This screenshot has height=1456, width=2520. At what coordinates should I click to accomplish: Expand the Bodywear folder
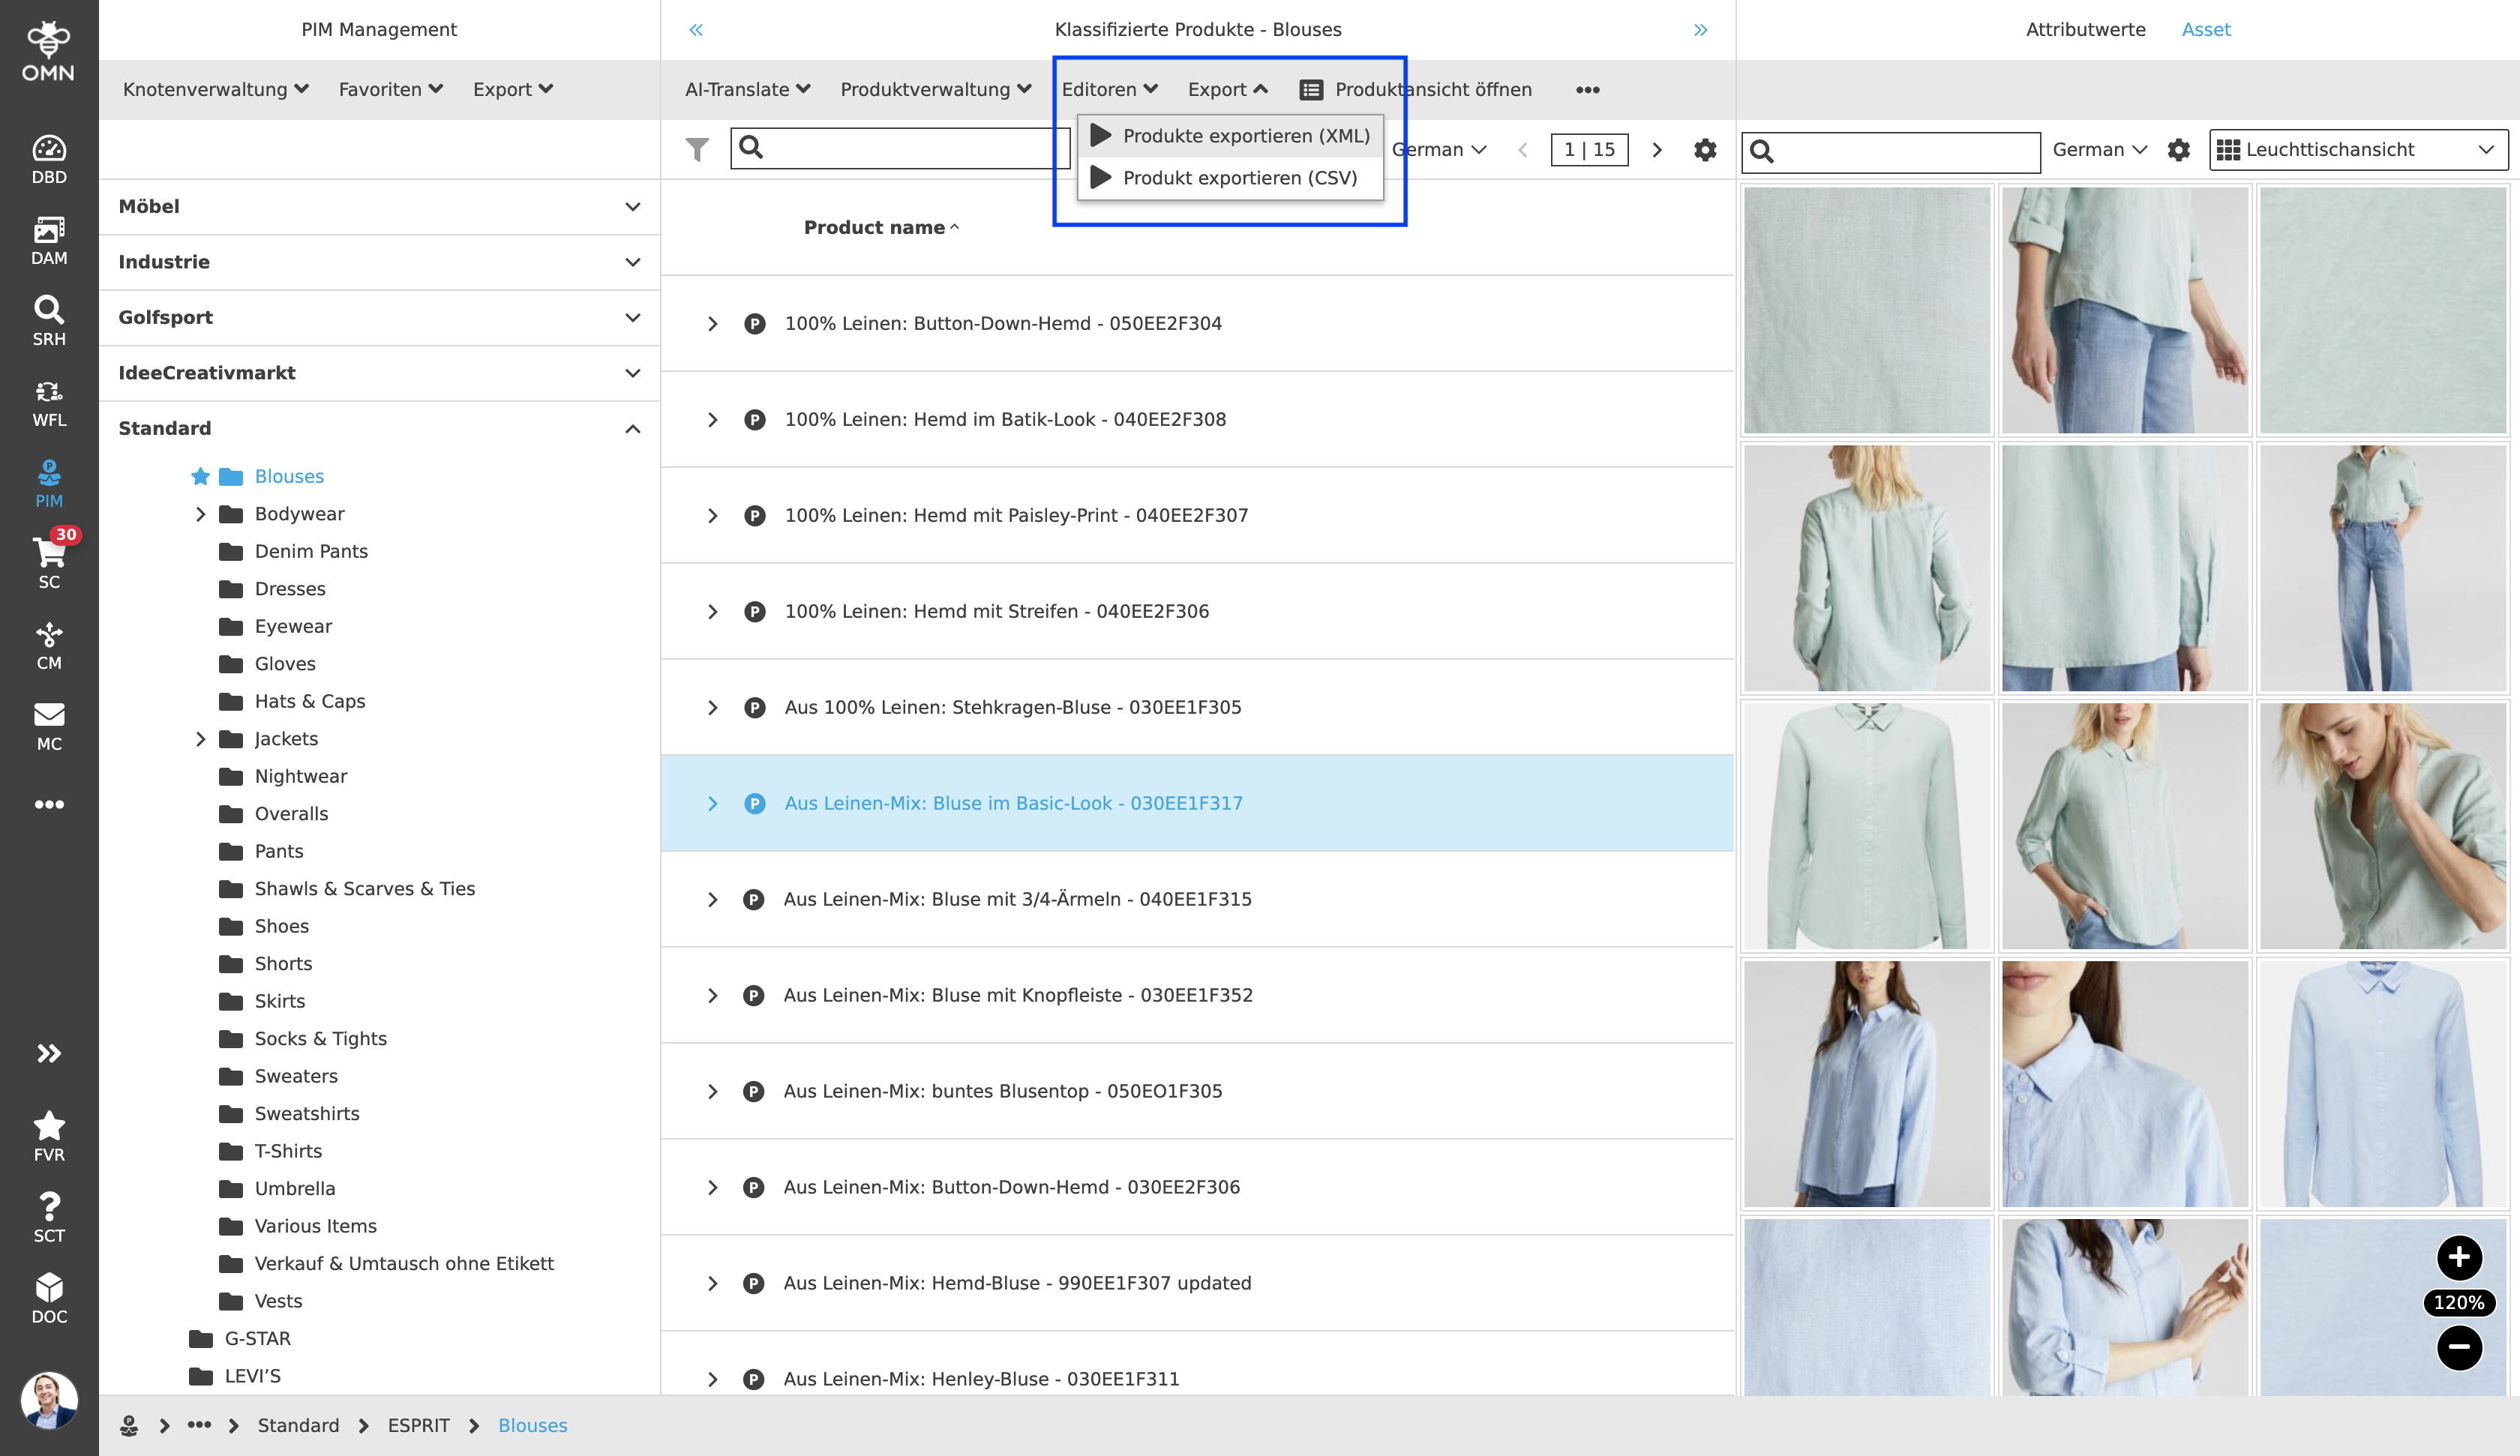(x=200, y=514)
